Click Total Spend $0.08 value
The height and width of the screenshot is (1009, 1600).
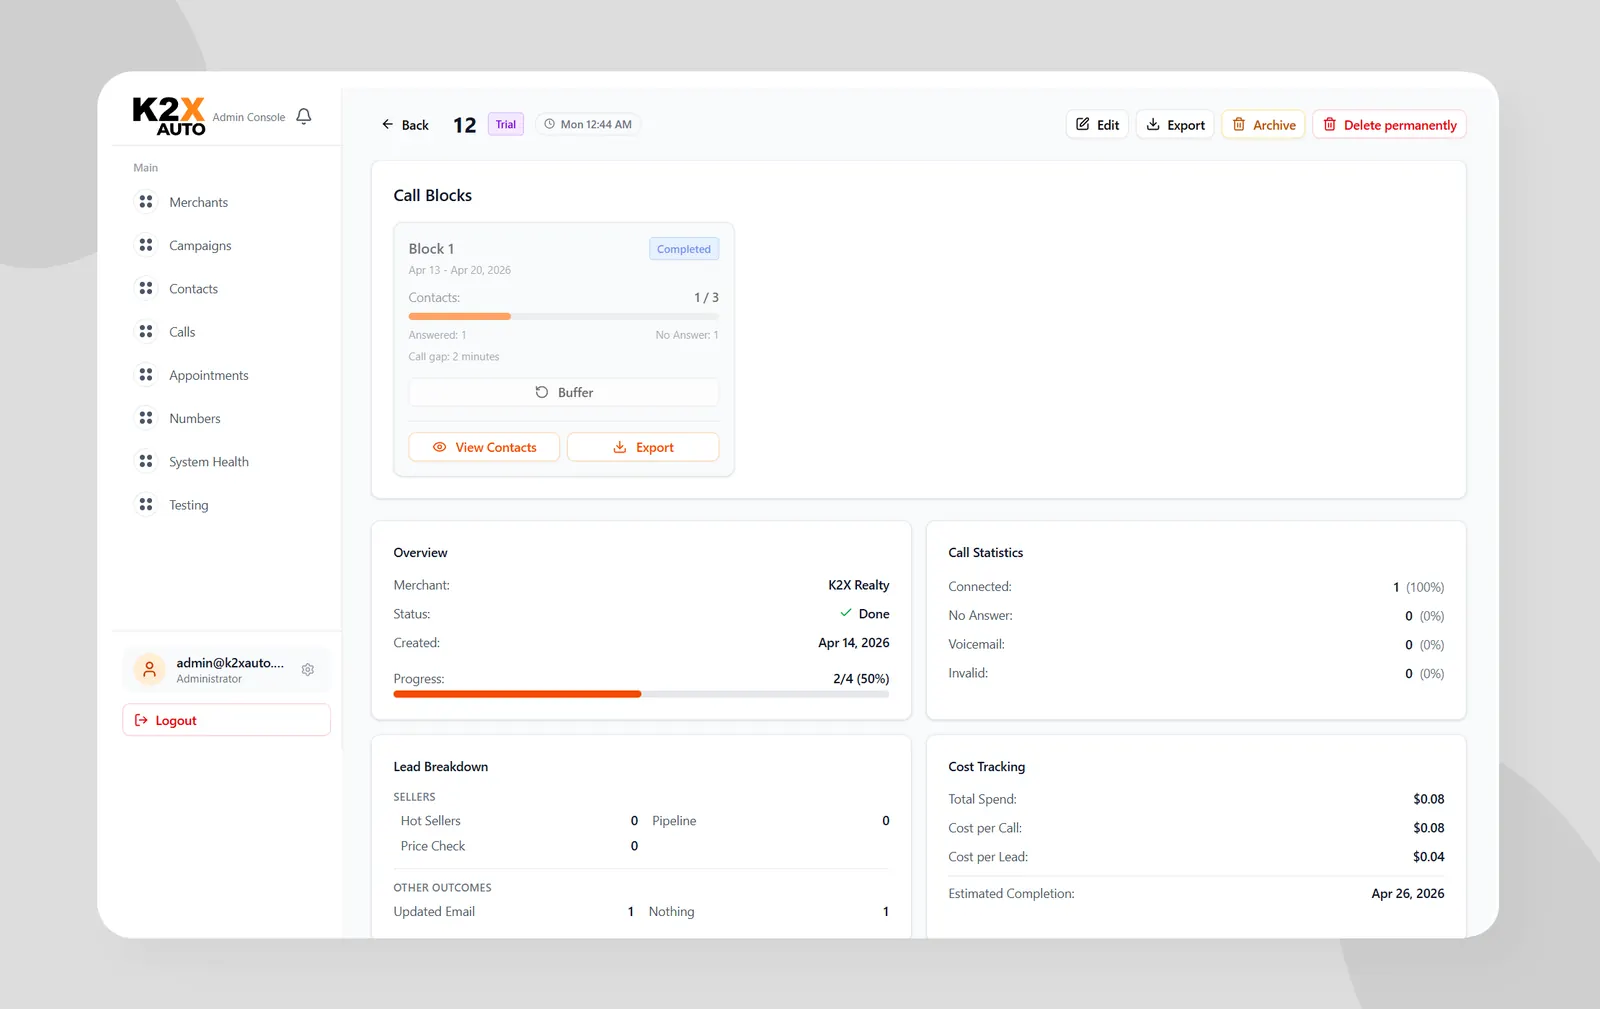click(1429, 799)
